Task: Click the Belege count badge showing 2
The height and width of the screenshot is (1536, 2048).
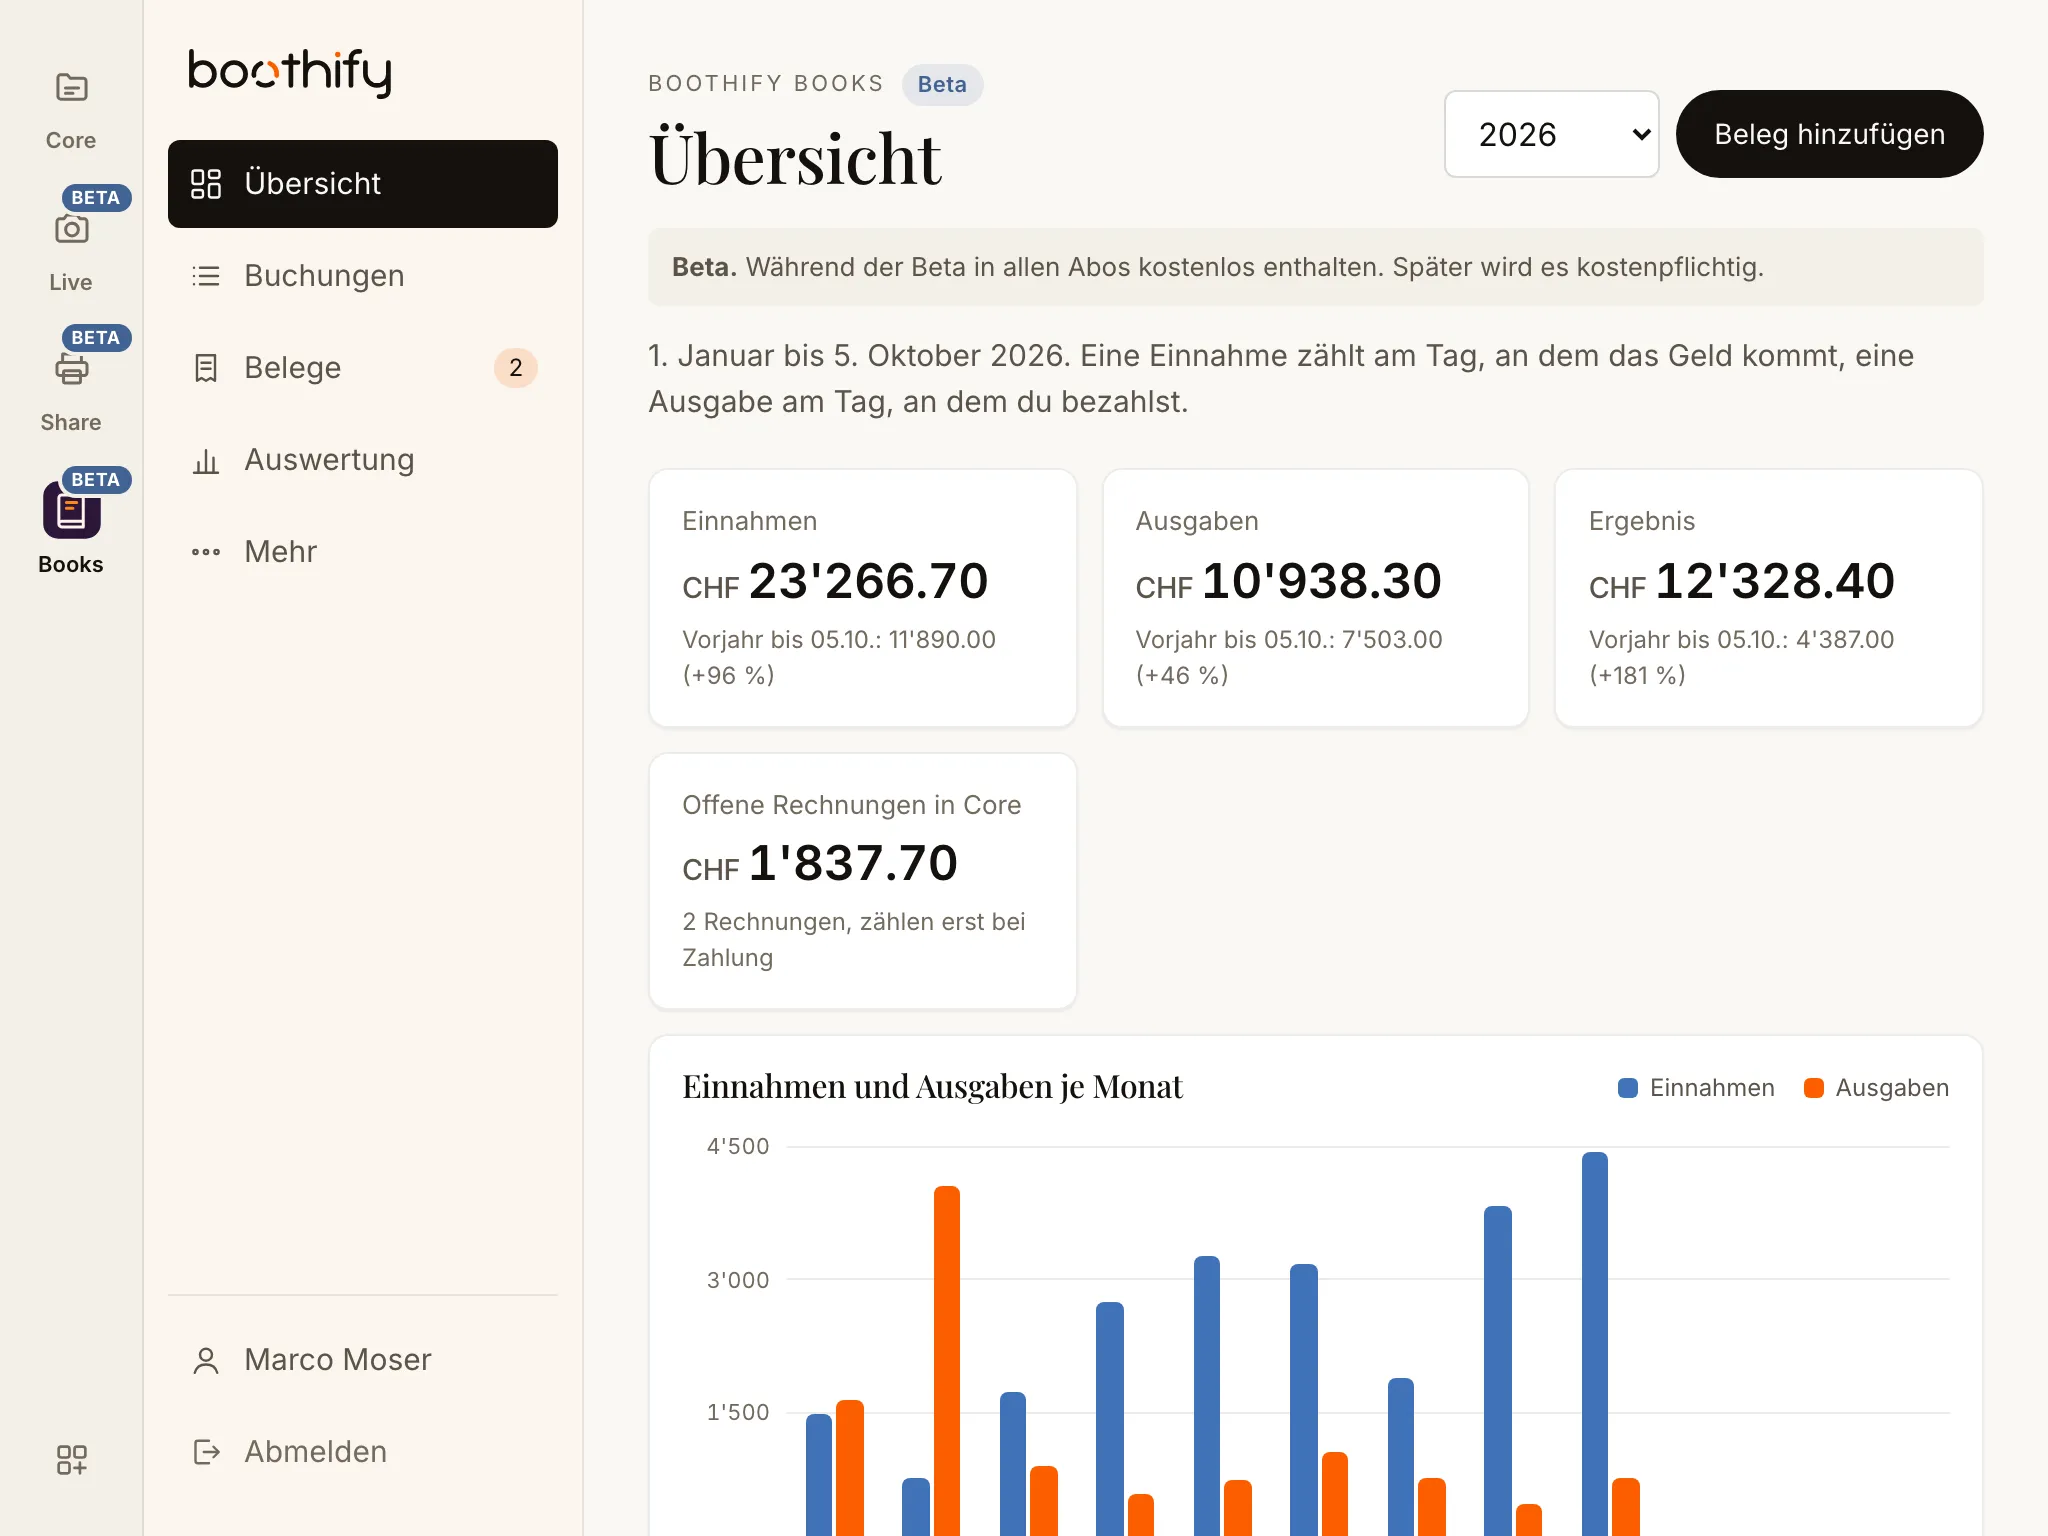Action: (x=516, y=368)
